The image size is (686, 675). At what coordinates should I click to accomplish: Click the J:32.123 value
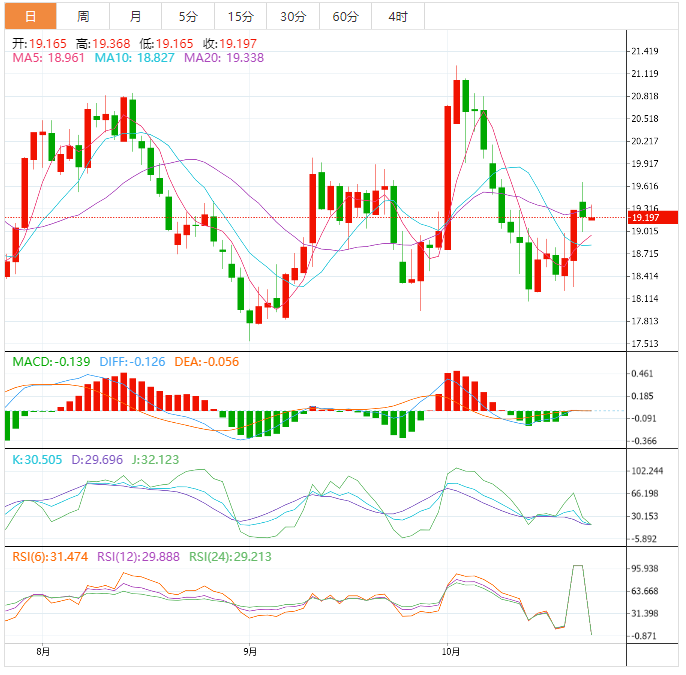pyautogui.click(x=156, y=460)
